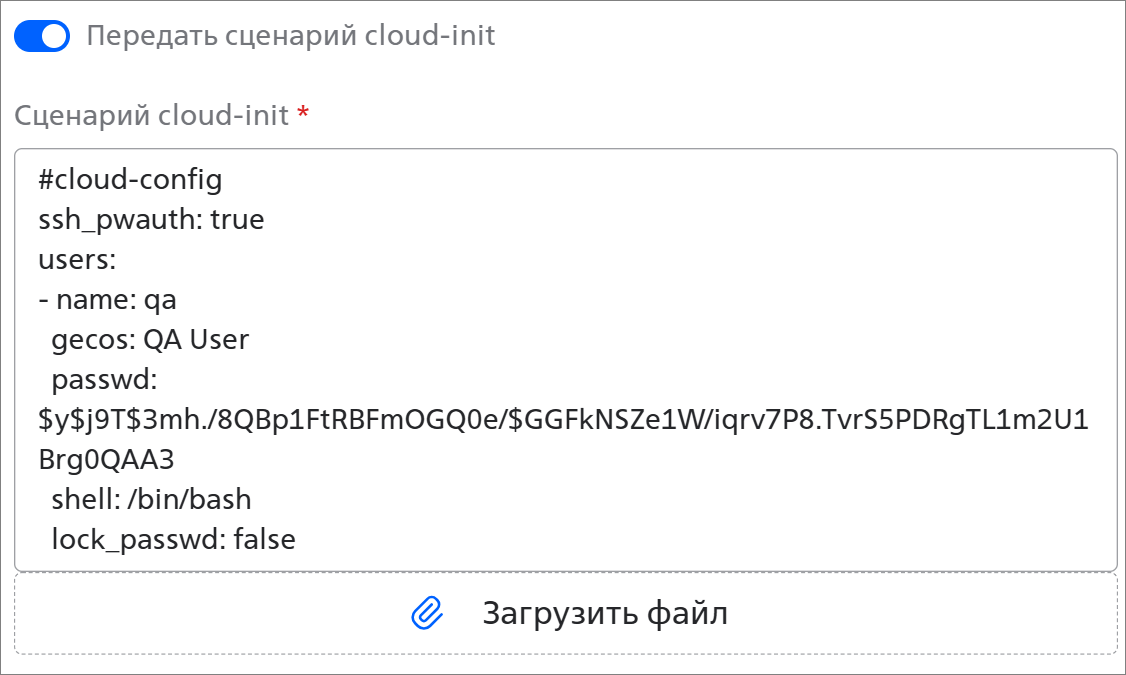
Task: Place cursor on the 'users:' line
Action: pyautogui.click(x=77, y=259)
